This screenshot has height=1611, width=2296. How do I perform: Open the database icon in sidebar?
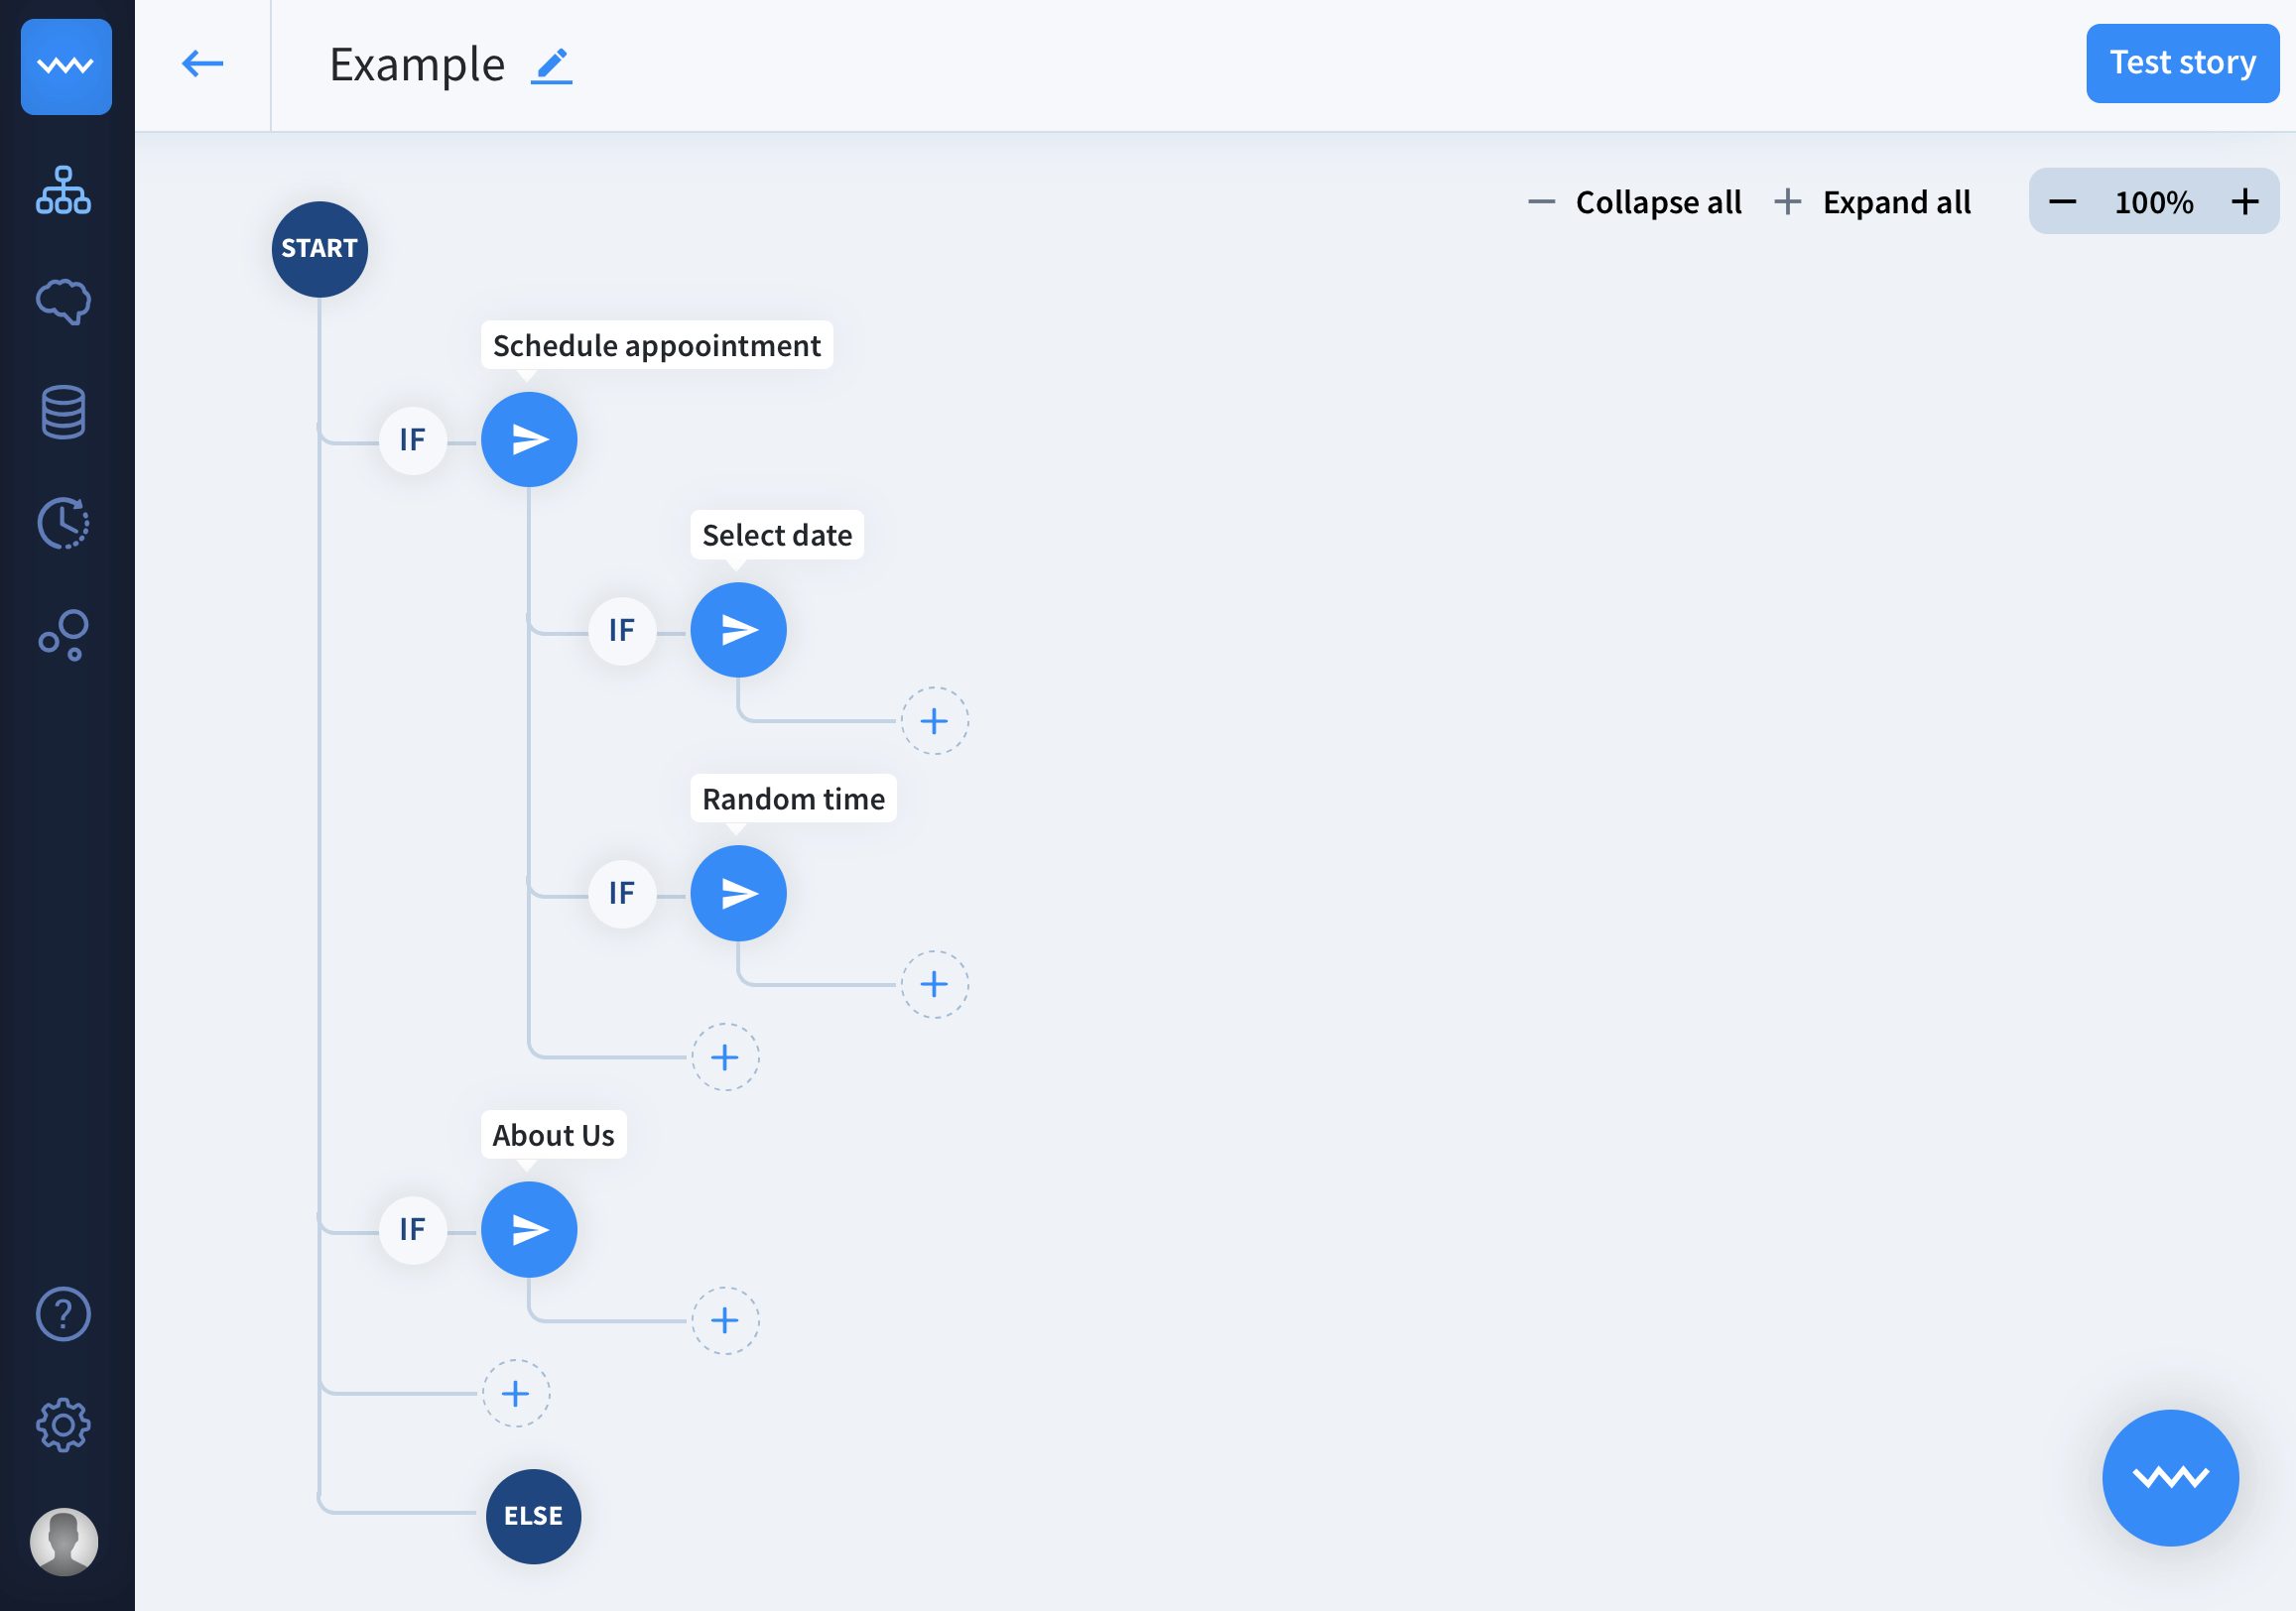pos(63,412)
